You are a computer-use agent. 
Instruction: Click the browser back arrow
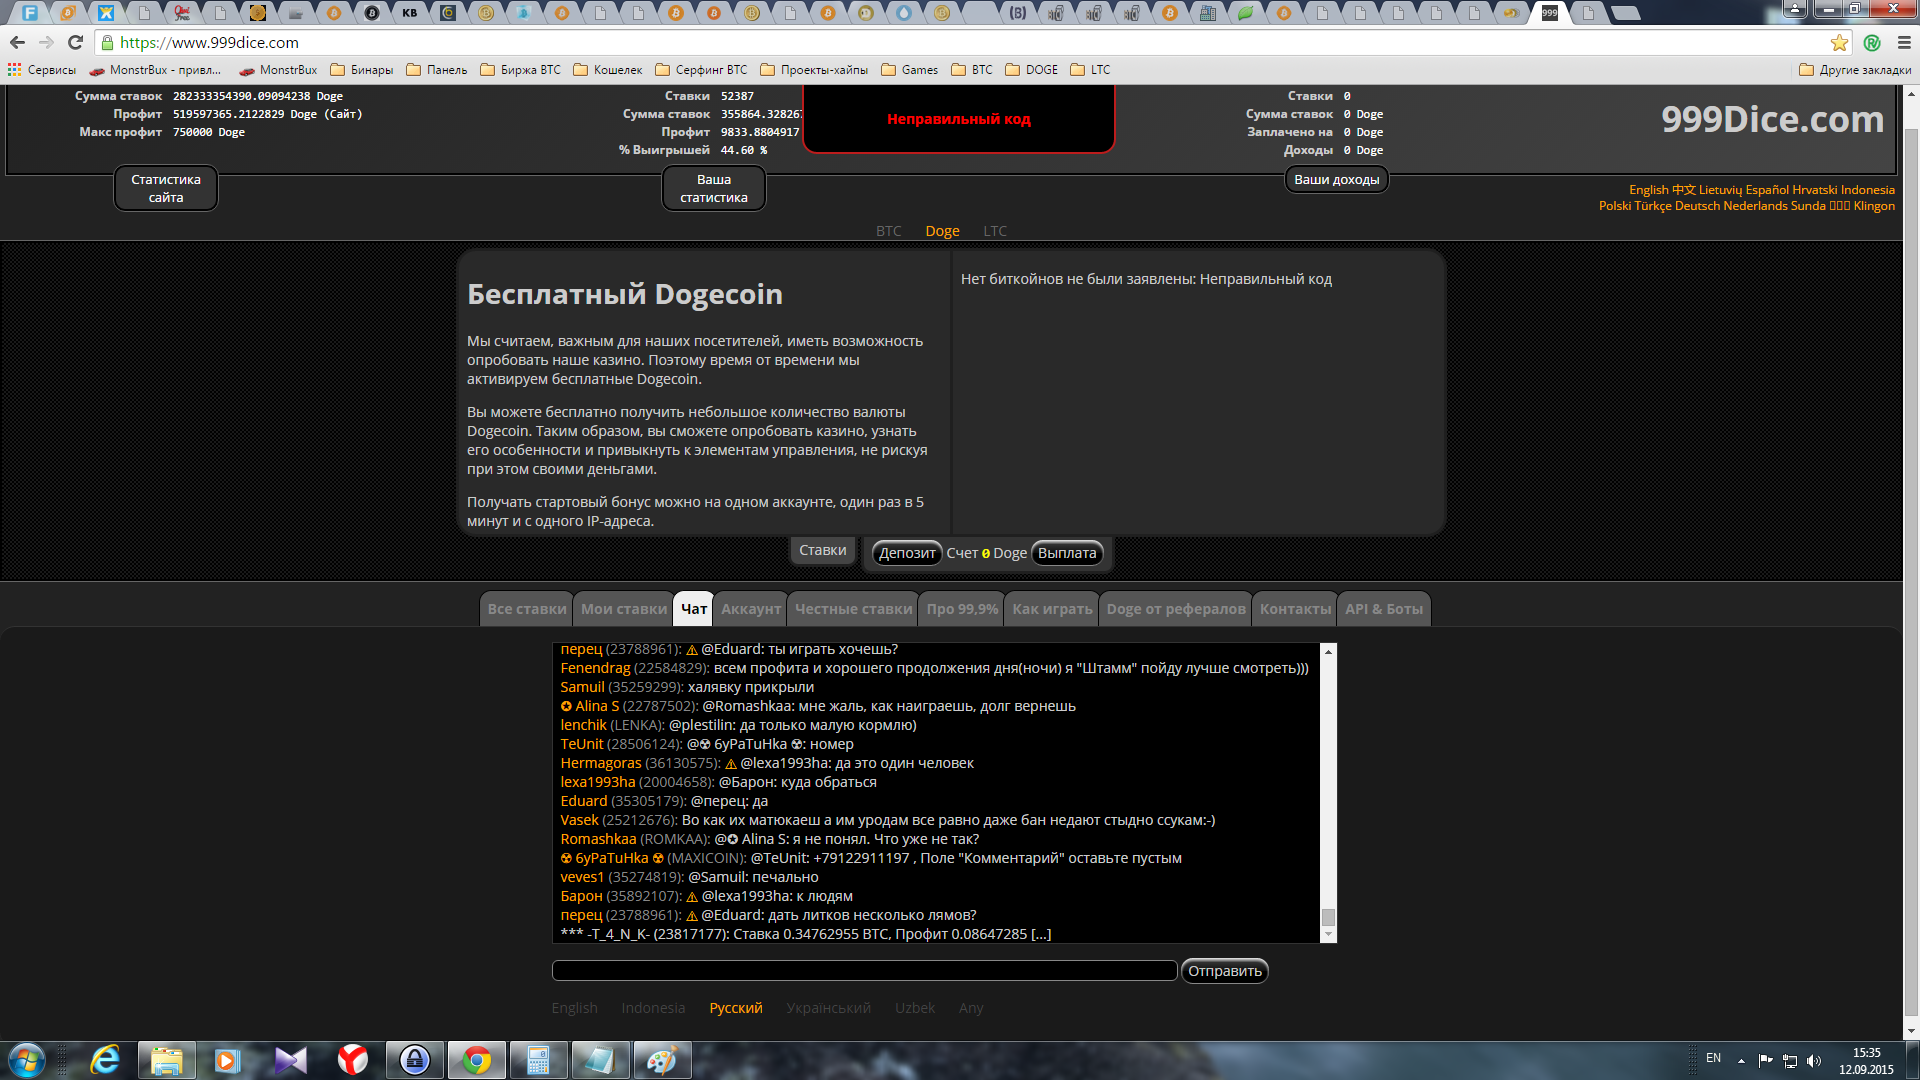(x=17, y=42)
